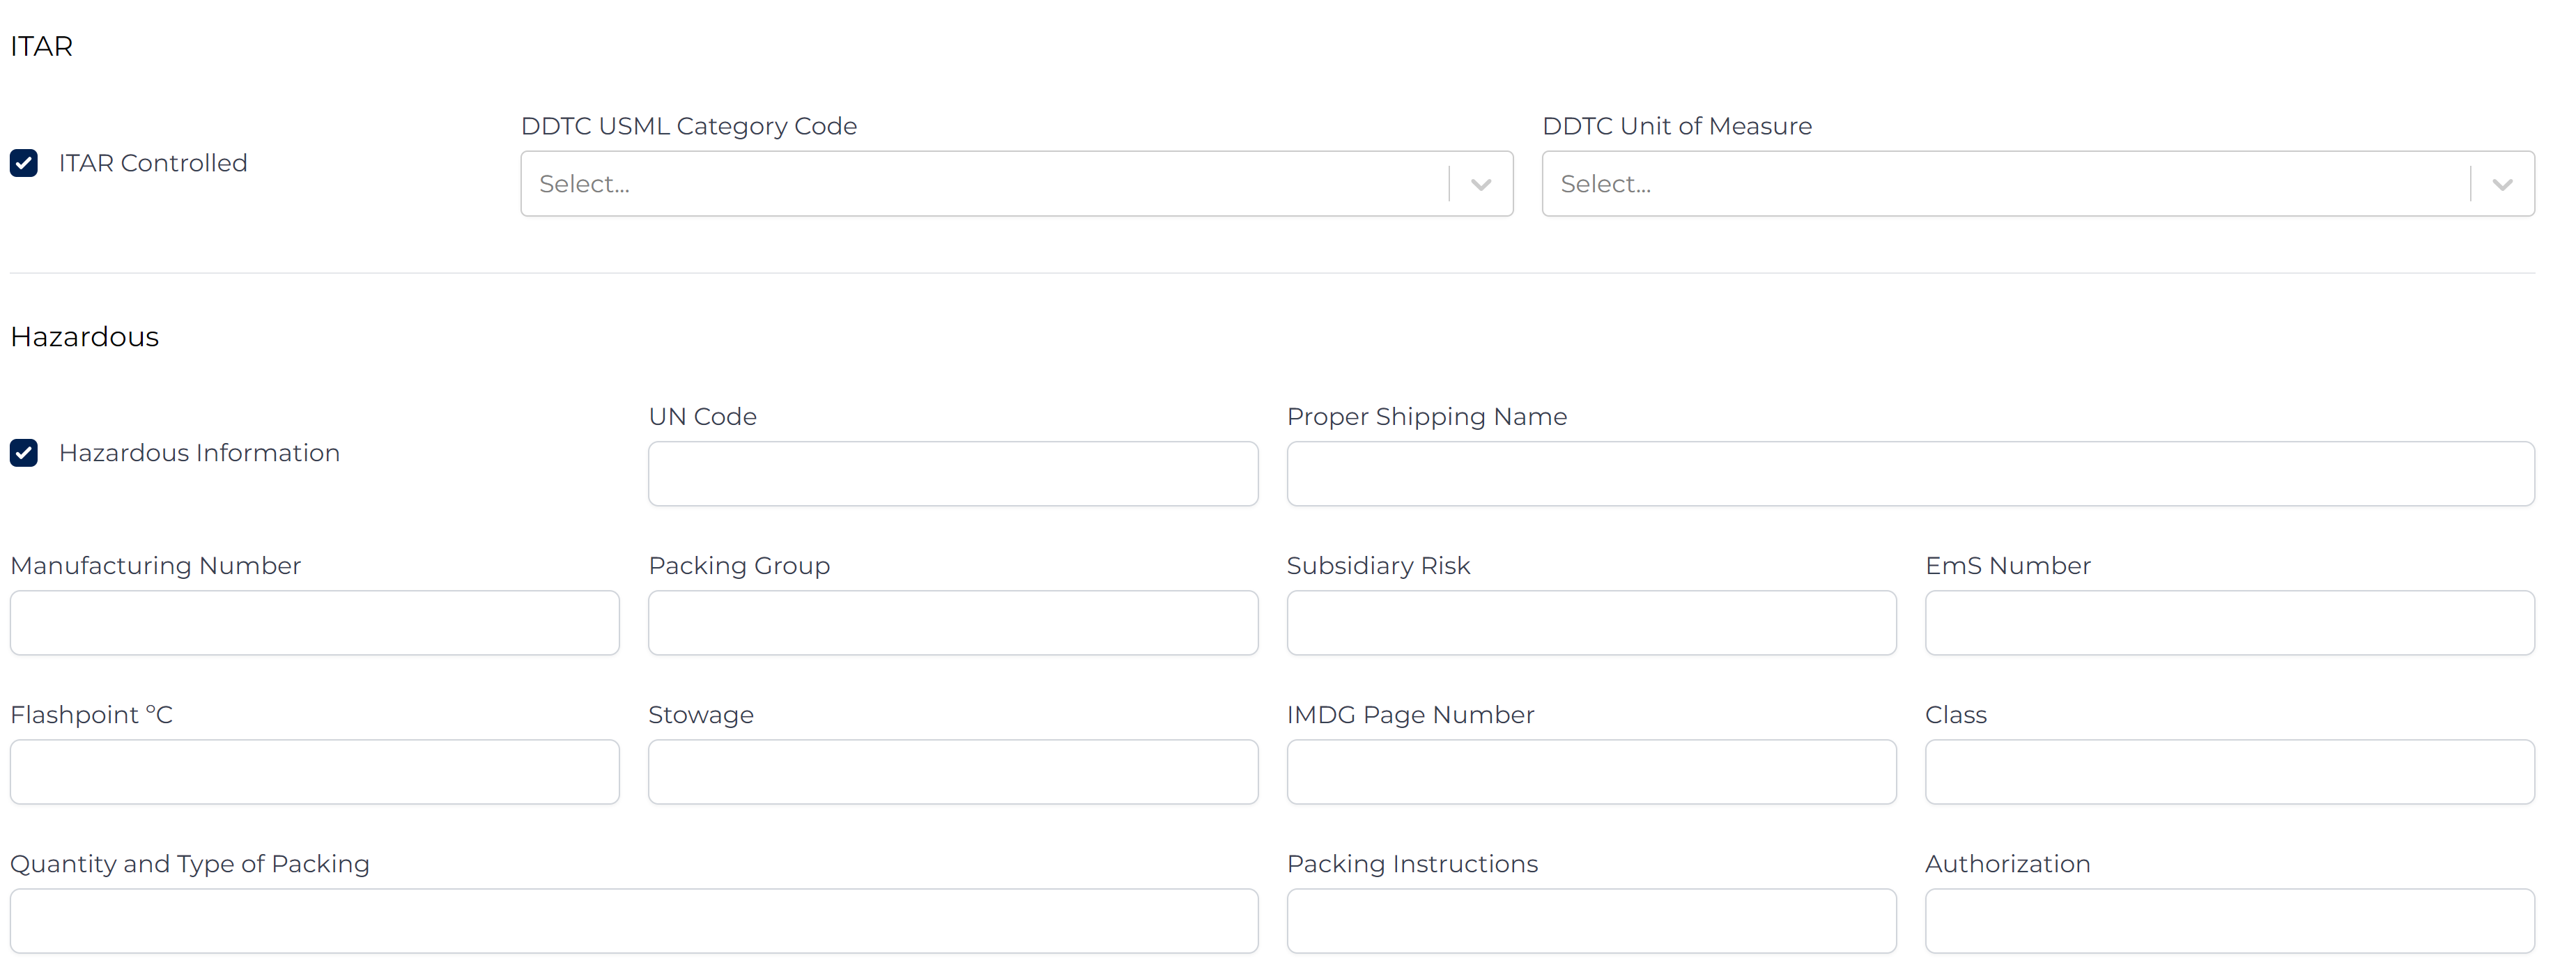Viewport: 2576px width, 967px height.
Task: Uncheck the ITAR Controlled checkbox
Action: [x=24, y=163]
